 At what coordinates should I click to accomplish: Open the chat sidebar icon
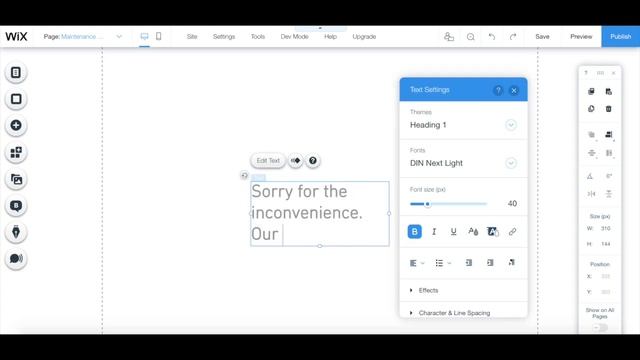pyautogui.click(x=16, y=259)
